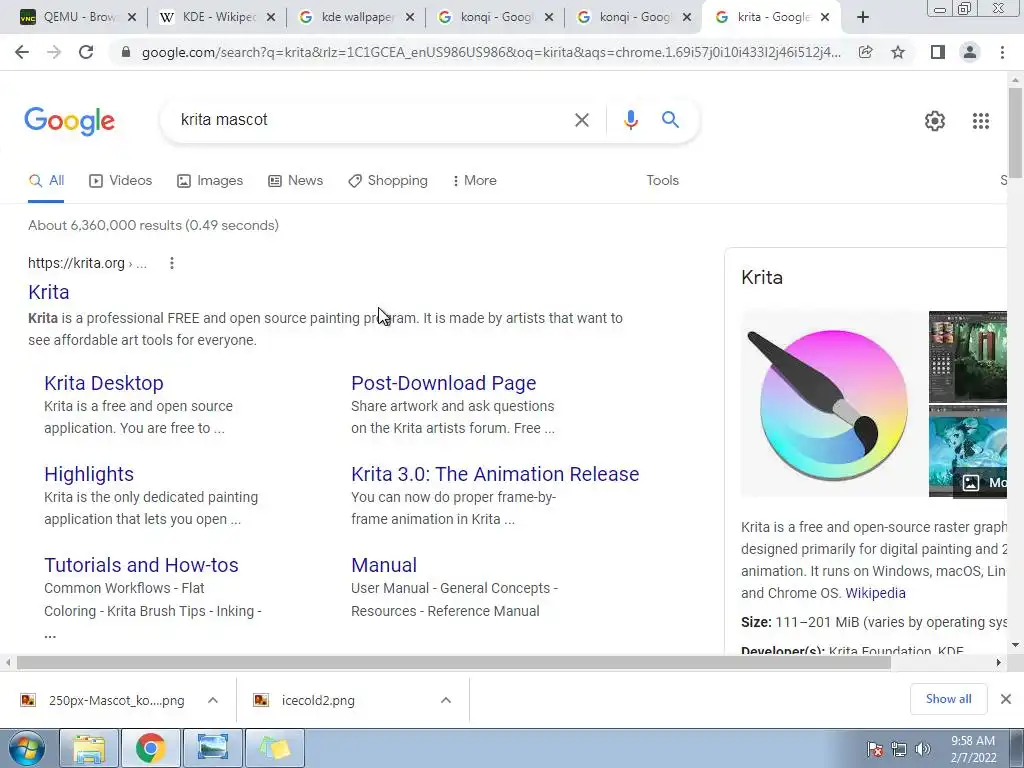Click the padlock site info icon
Screen dimensions: 1024x768
(126, 52)
